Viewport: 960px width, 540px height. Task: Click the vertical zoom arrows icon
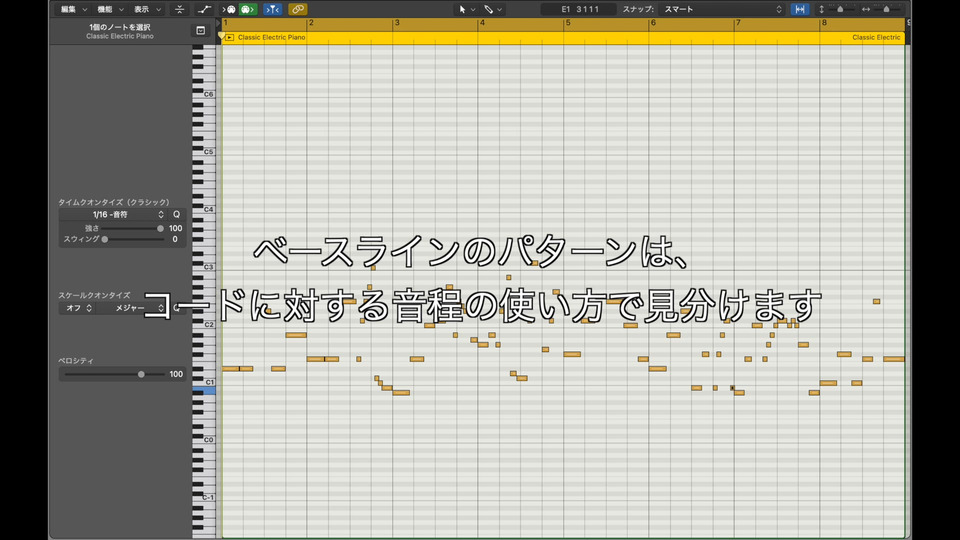tap(822, 9)
